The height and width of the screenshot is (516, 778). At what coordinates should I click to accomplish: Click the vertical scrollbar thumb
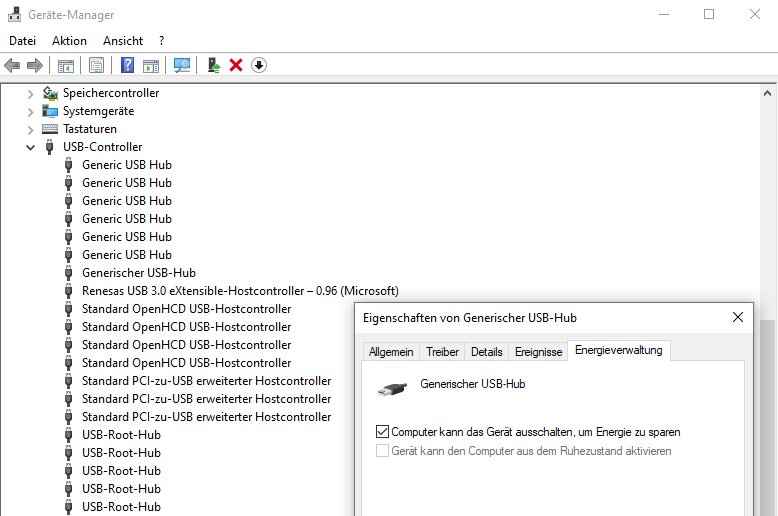click(x=768, y=418)
